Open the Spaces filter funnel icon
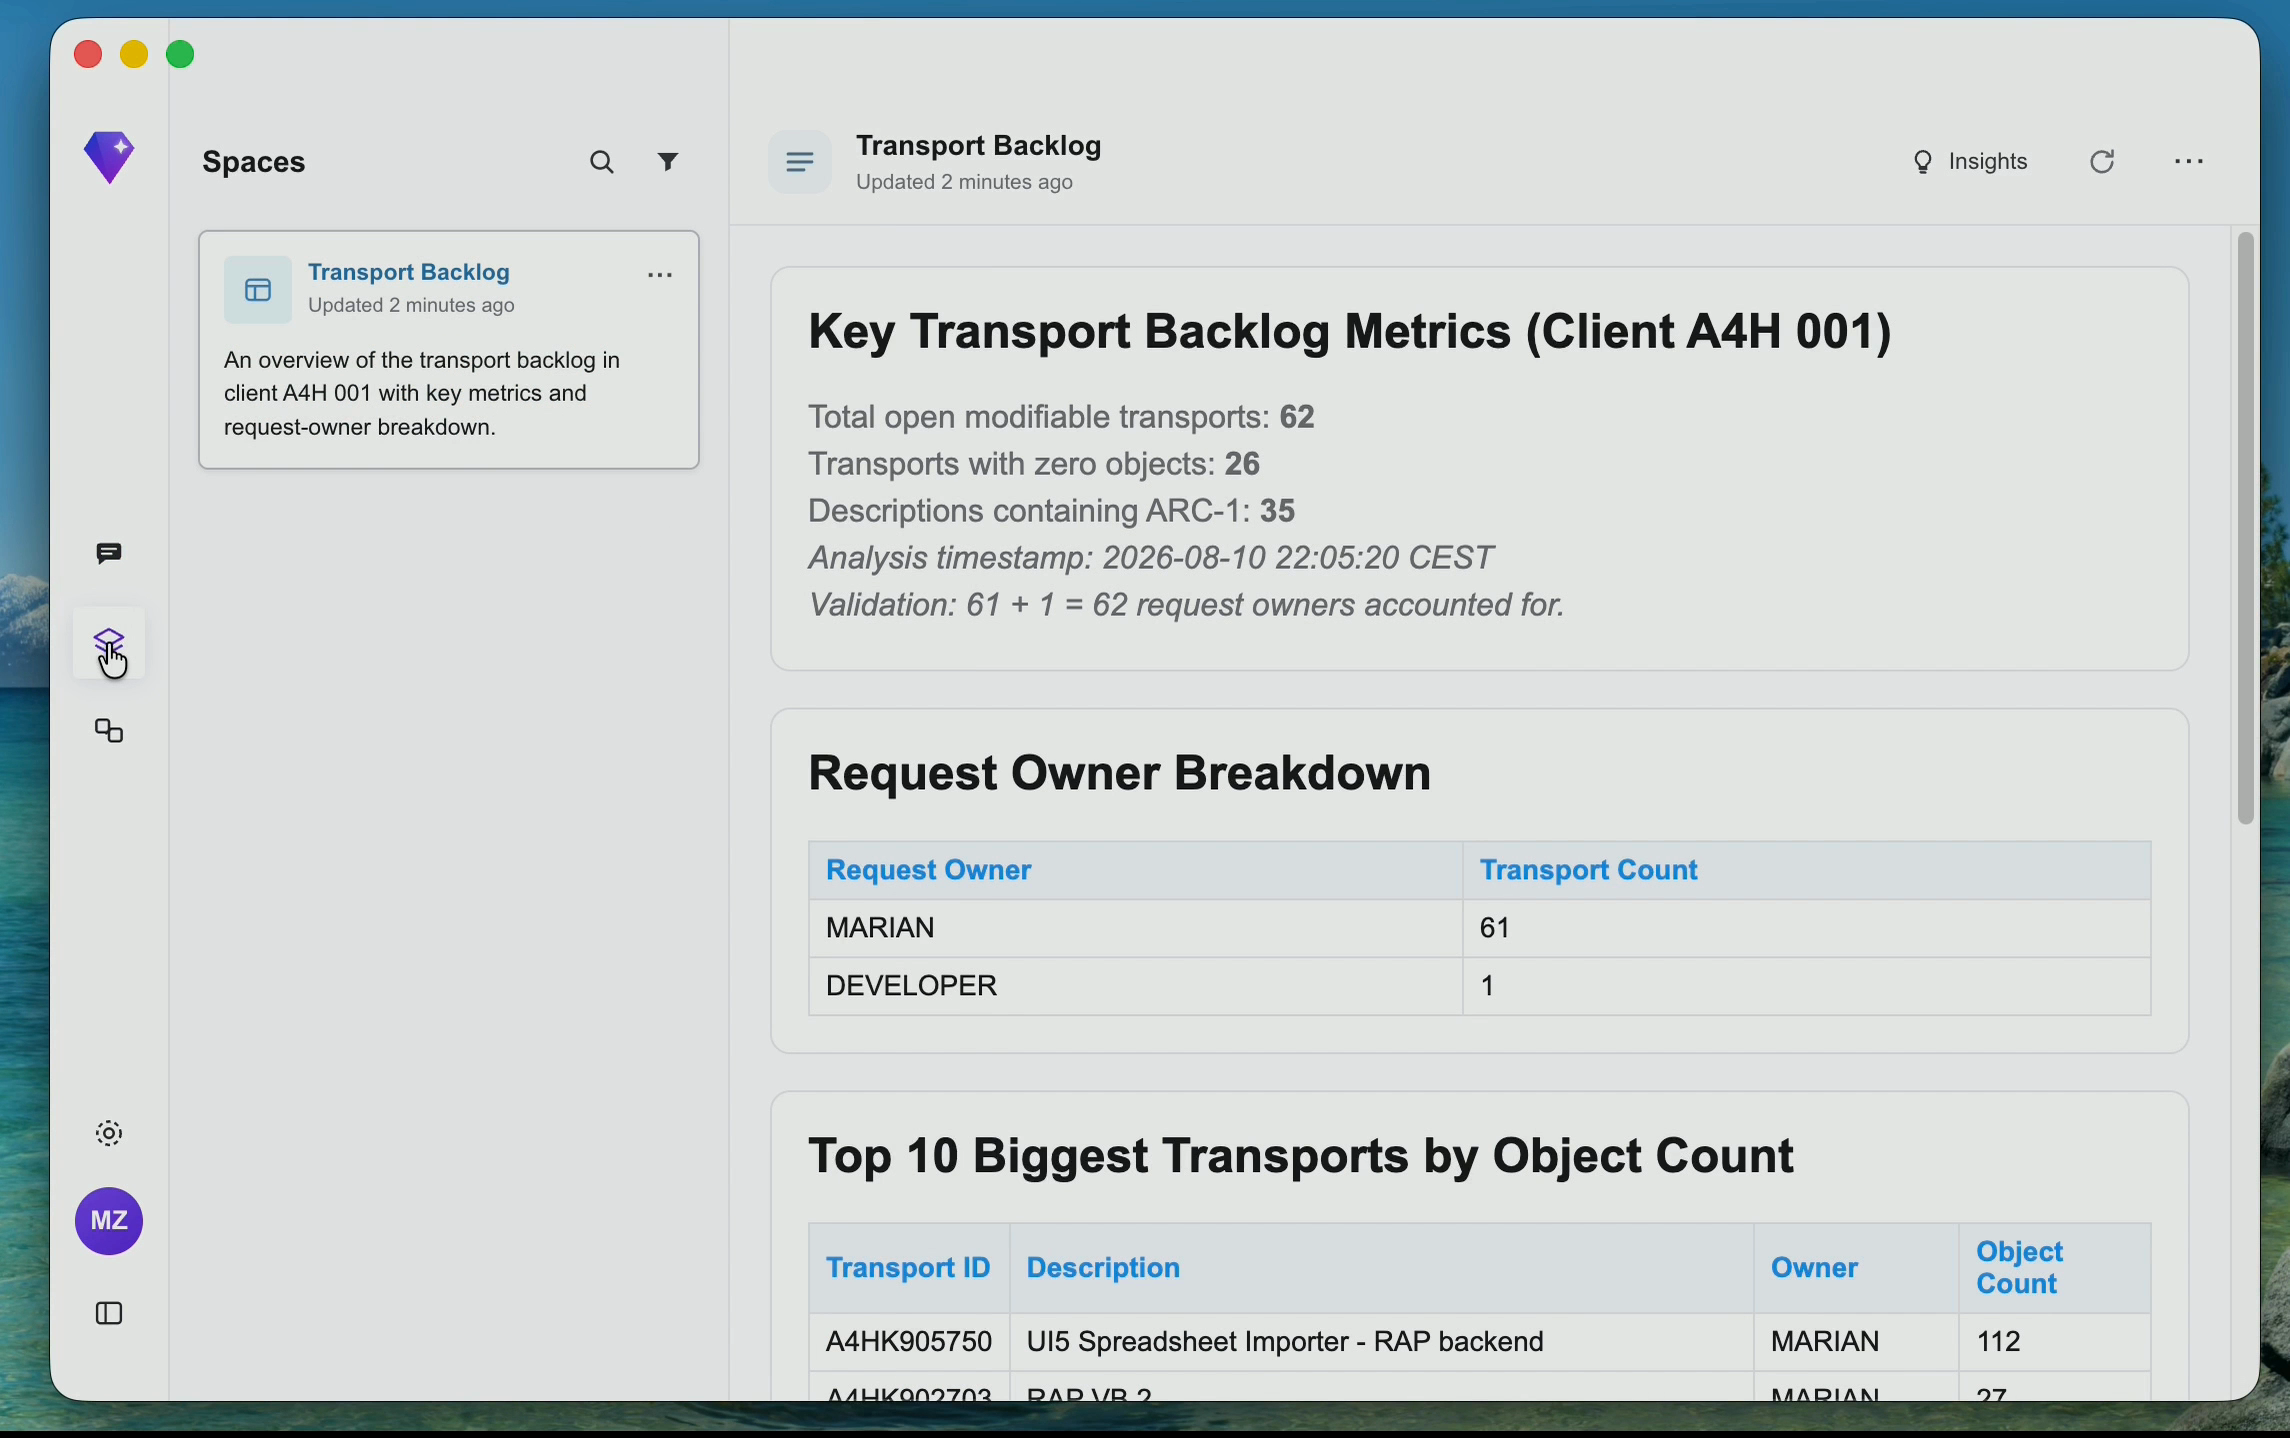The width and height of the screenshot is (2290, 1438). (668, 162)
